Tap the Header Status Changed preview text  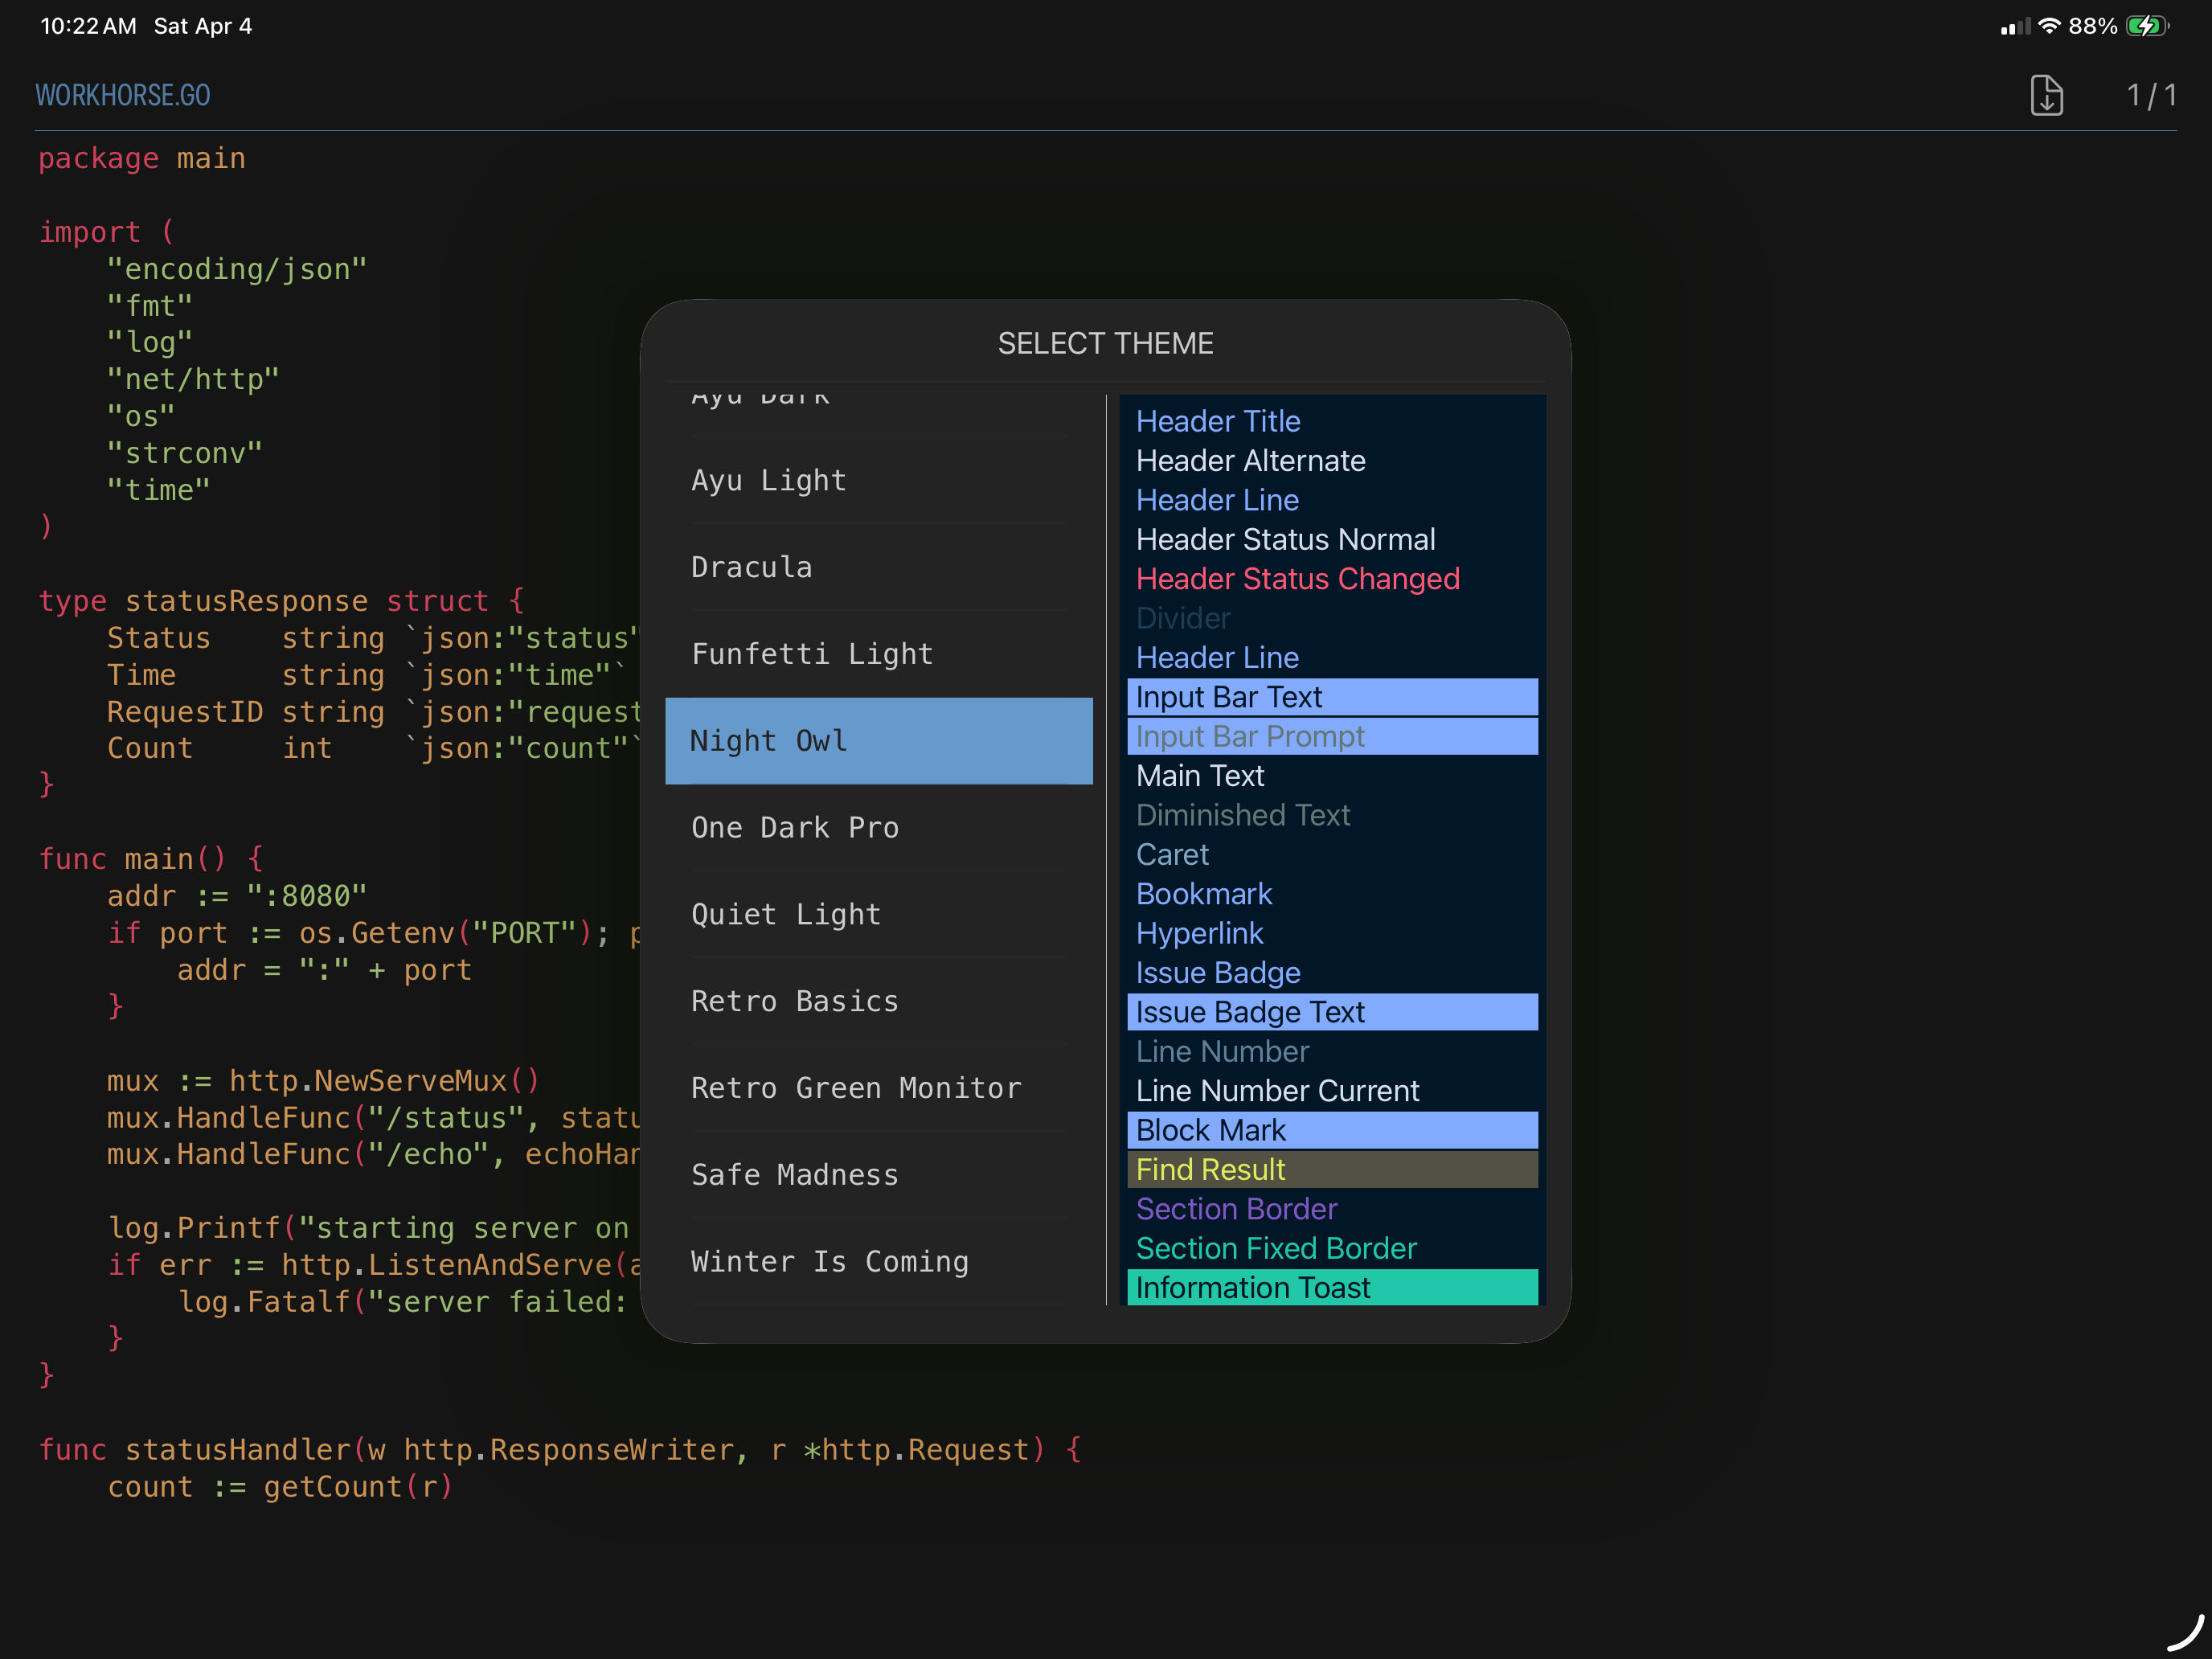[x=1297, y=579]
